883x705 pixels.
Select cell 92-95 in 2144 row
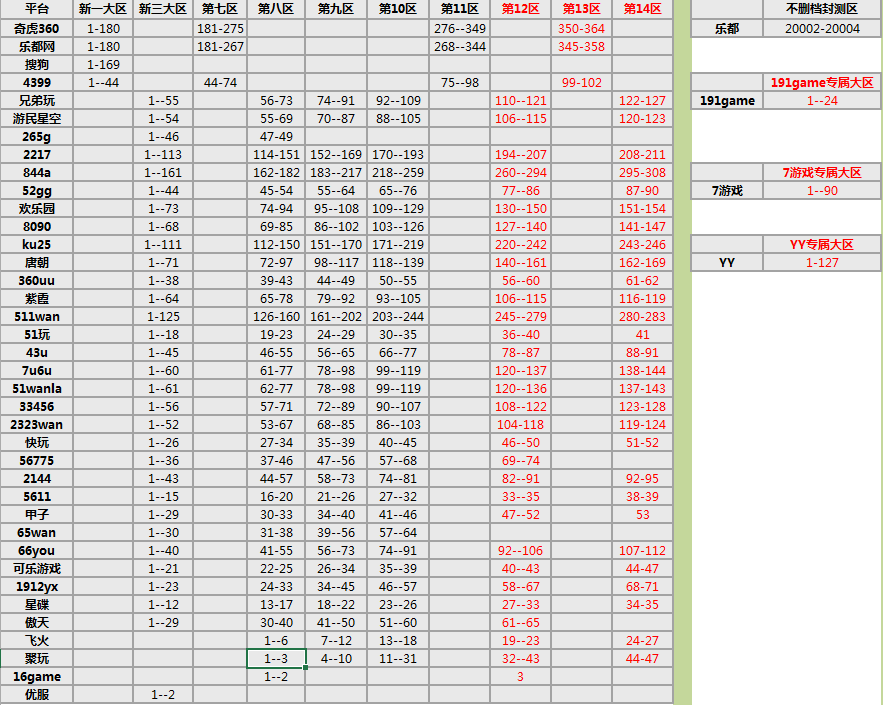[x=642, y=479]
